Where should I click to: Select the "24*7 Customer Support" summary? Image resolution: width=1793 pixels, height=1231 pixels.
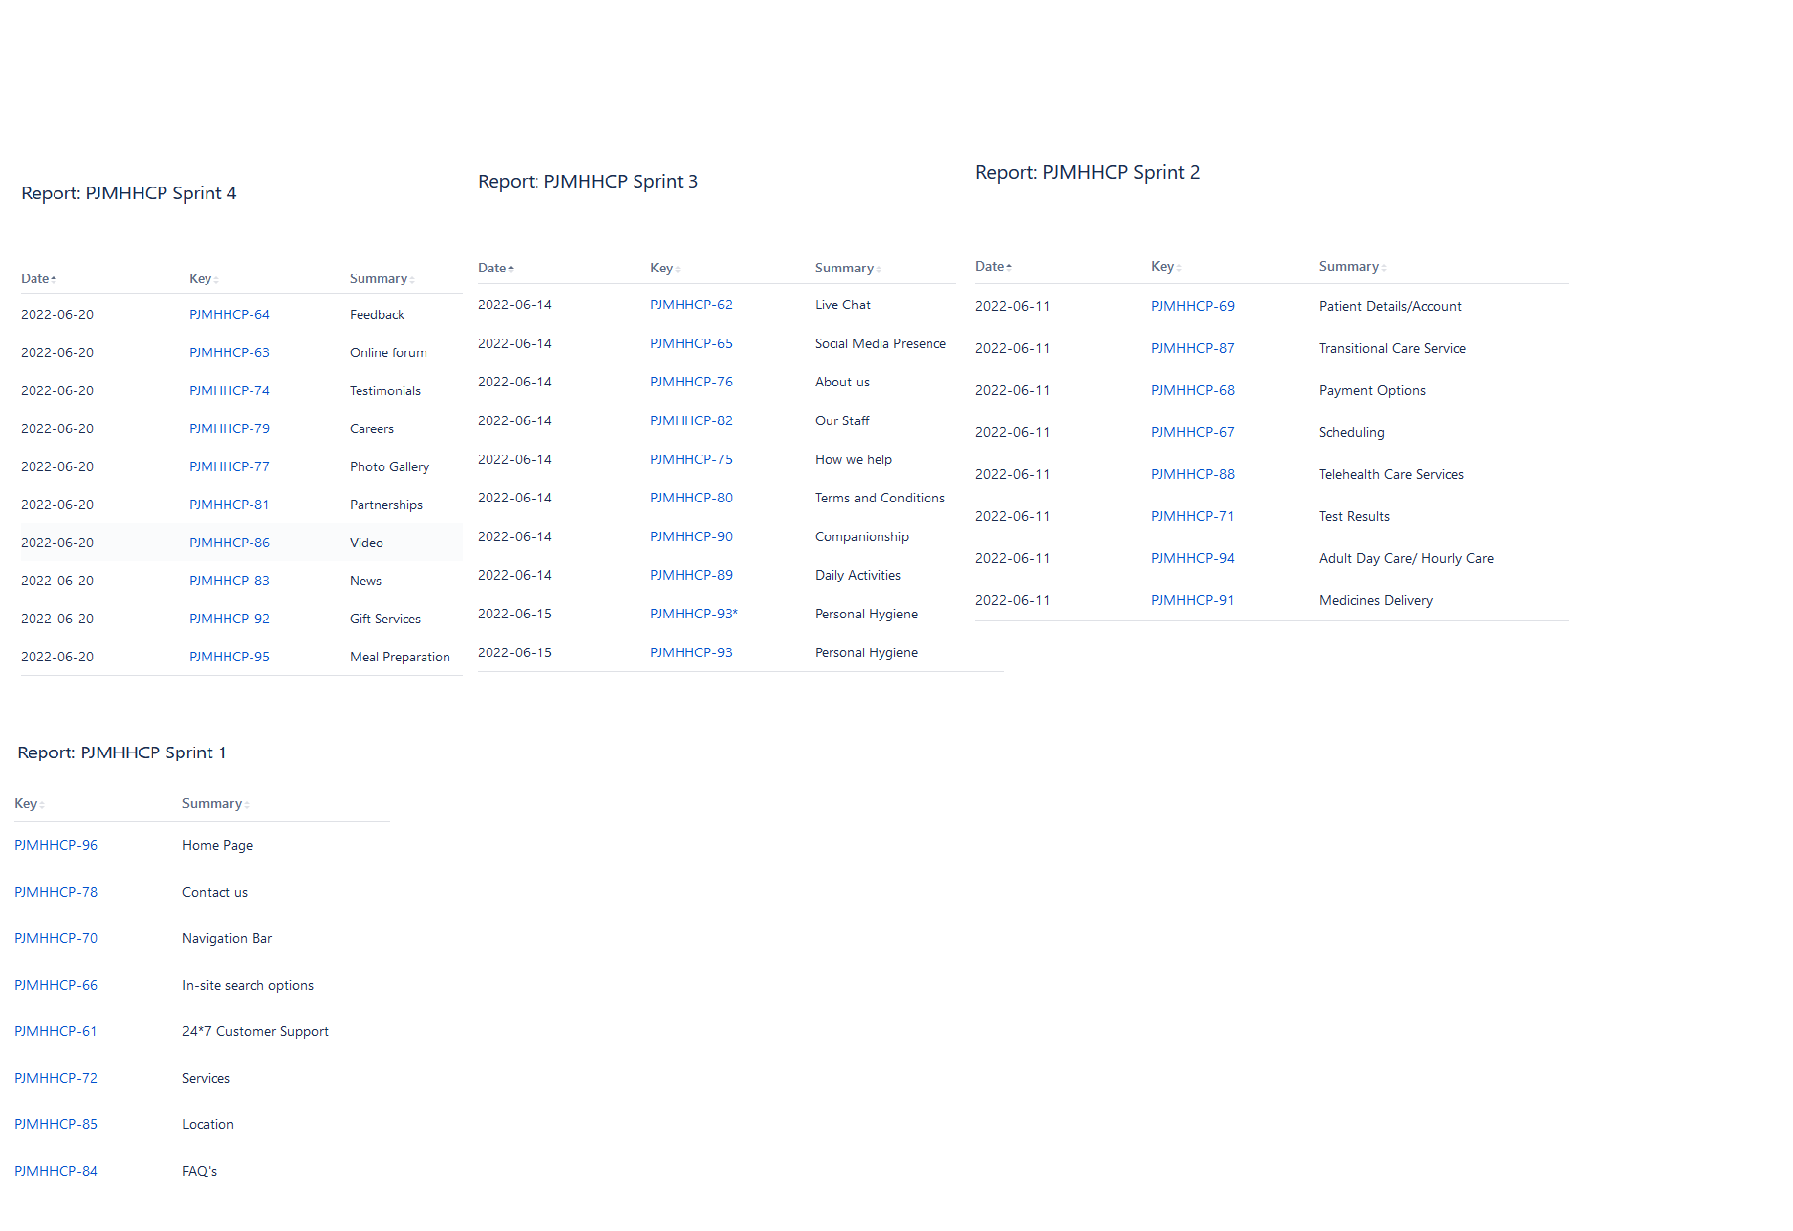(255, 1032)
